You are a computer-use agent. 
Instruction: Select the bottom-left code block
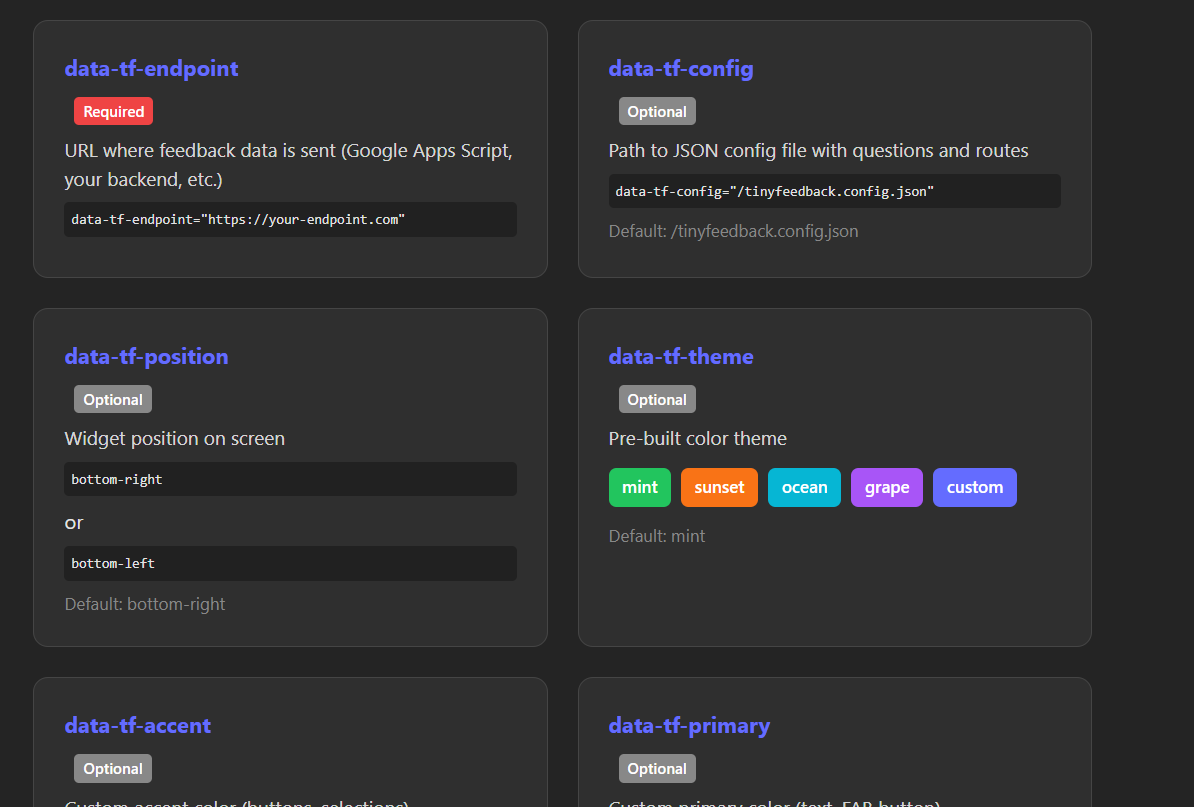290,563
